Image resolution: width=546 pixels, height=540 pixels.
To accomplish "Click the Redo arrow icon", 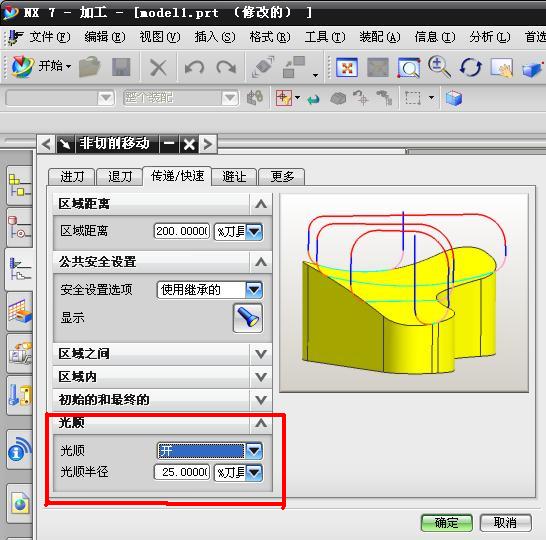I will tap(226, 67).
